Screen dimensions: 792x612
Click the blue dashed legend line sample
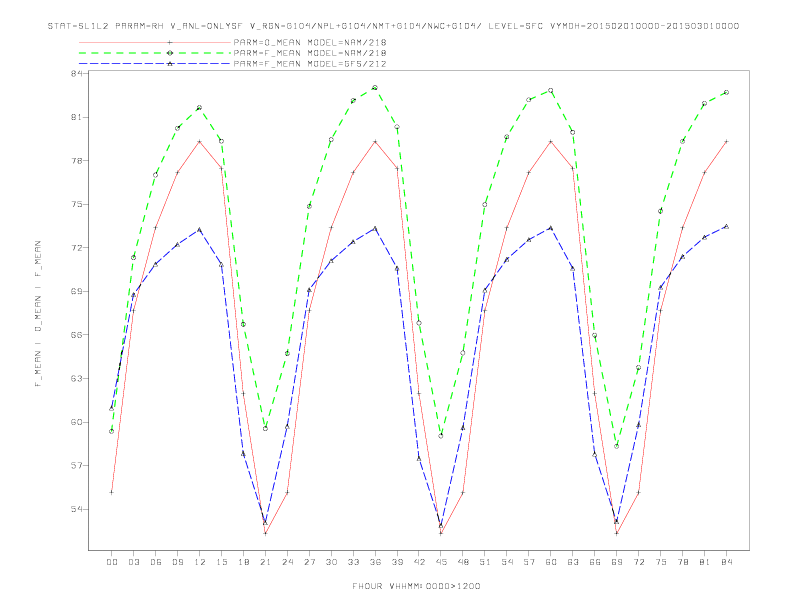coord(155,64)
